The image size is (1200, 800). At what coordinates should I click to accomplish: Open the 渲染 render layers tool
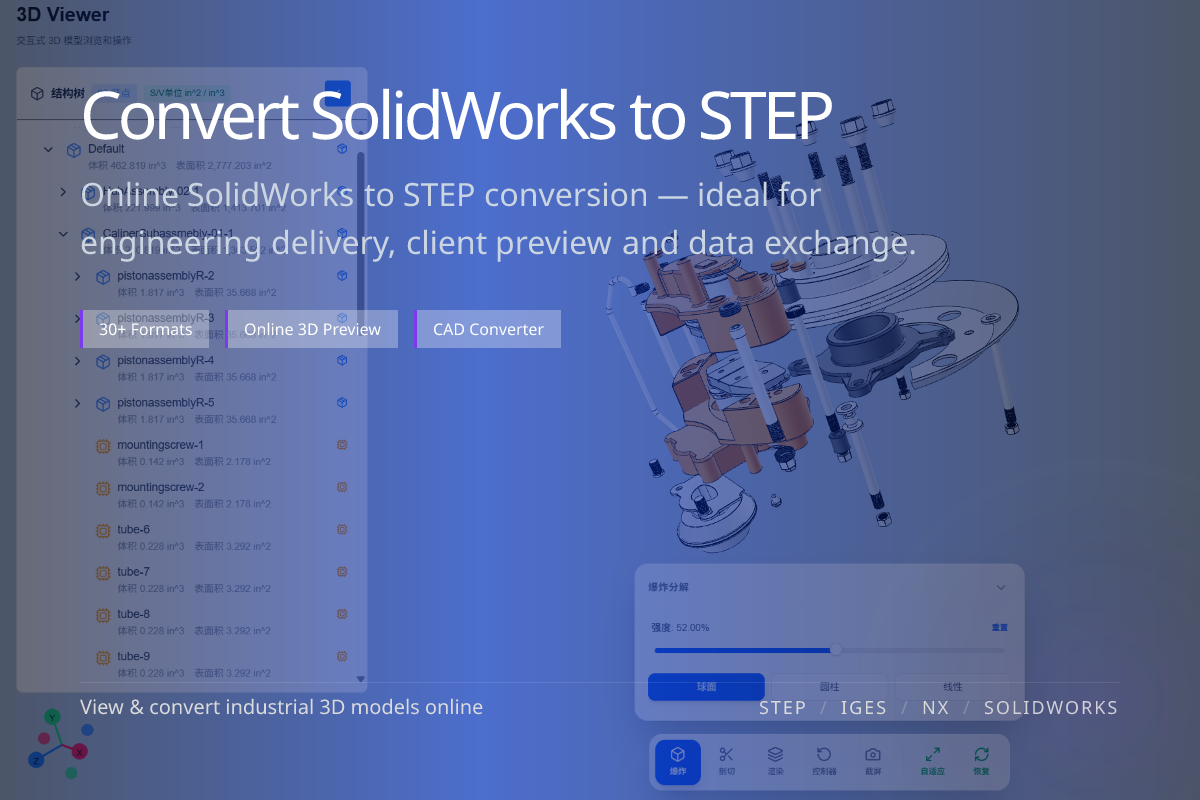click(x=775, y=761)
